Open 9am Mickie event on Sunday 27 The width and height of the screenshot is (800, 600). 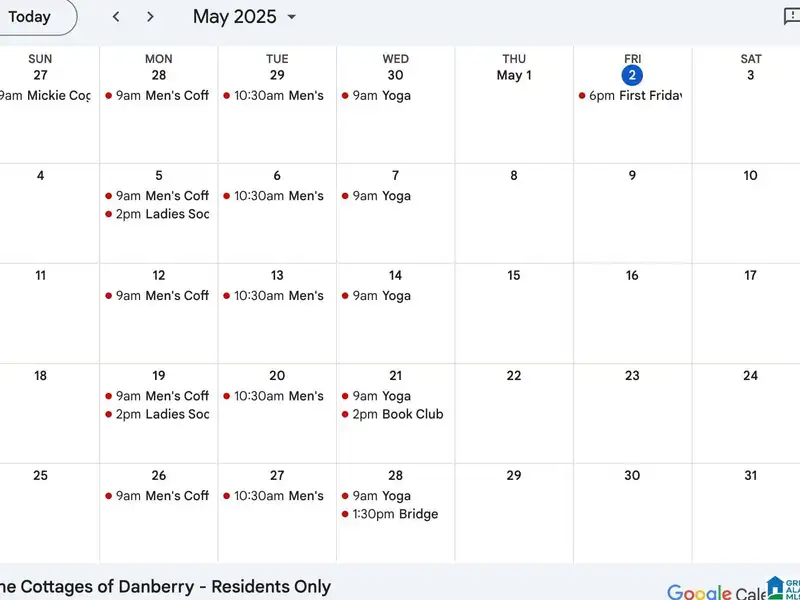point(45,96)
